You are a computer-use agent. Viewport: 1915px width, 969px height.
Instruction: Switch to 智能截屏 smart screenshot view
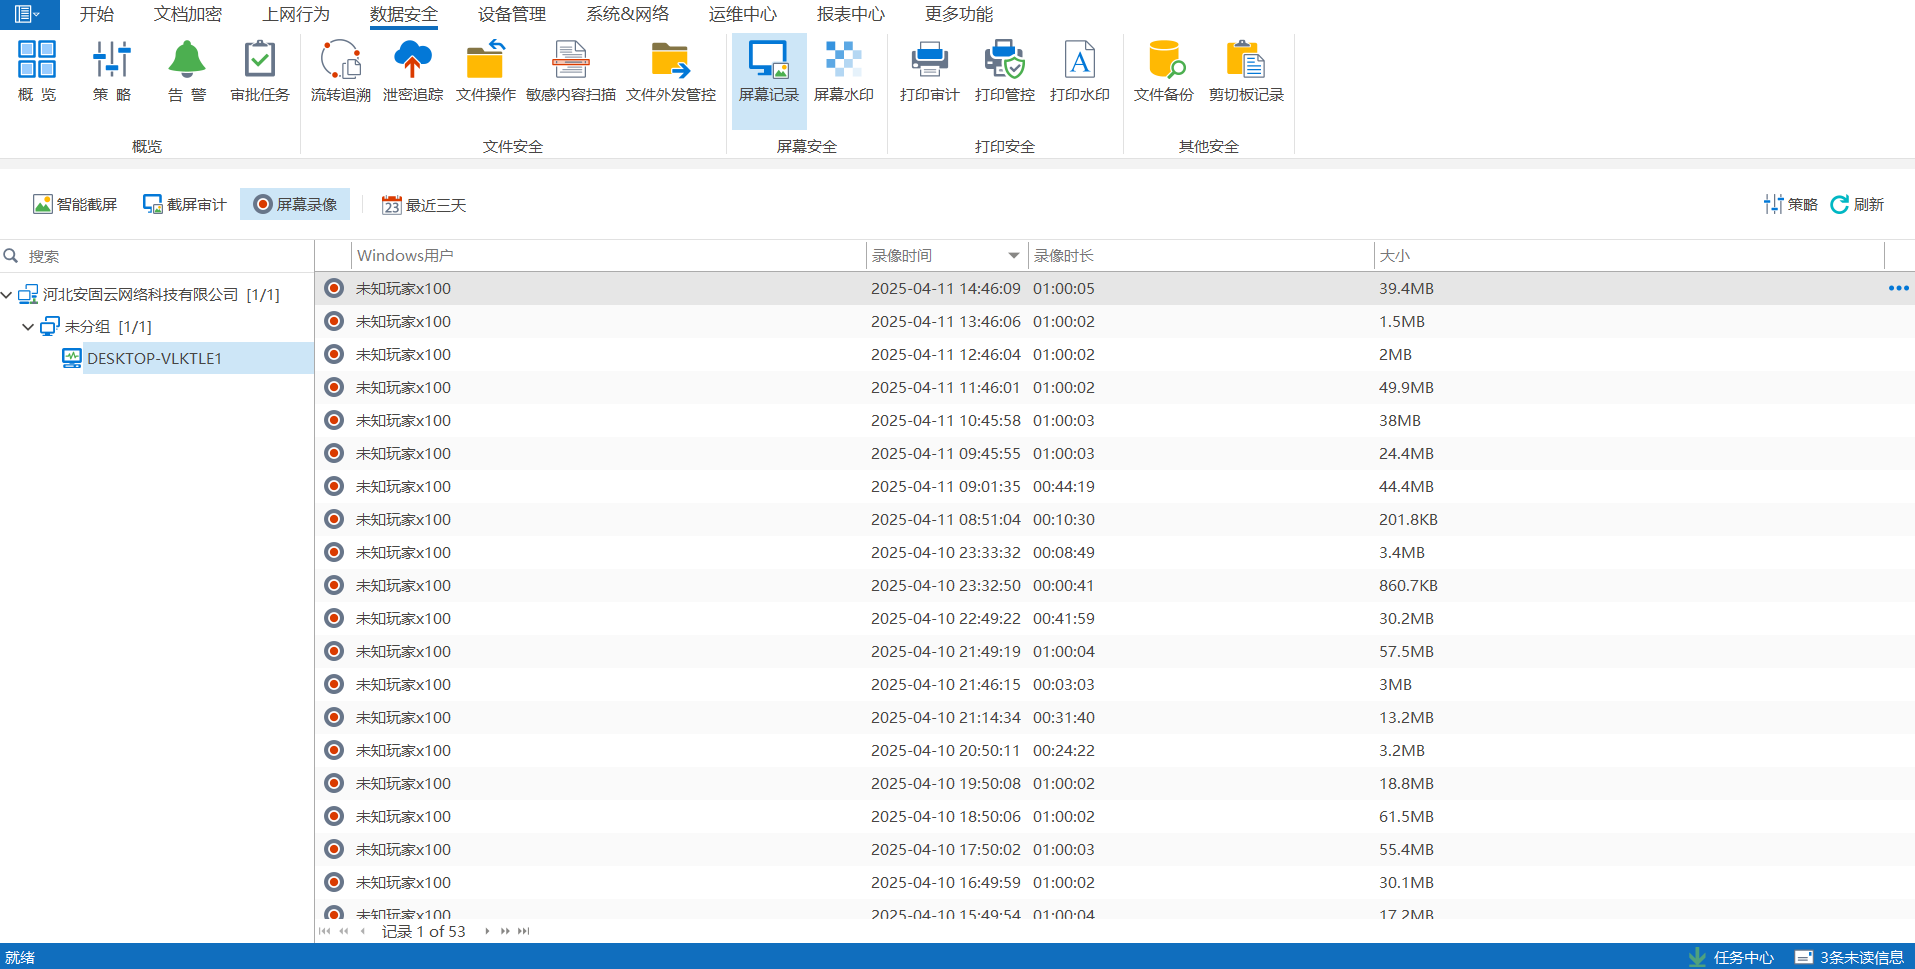(75, 204)
